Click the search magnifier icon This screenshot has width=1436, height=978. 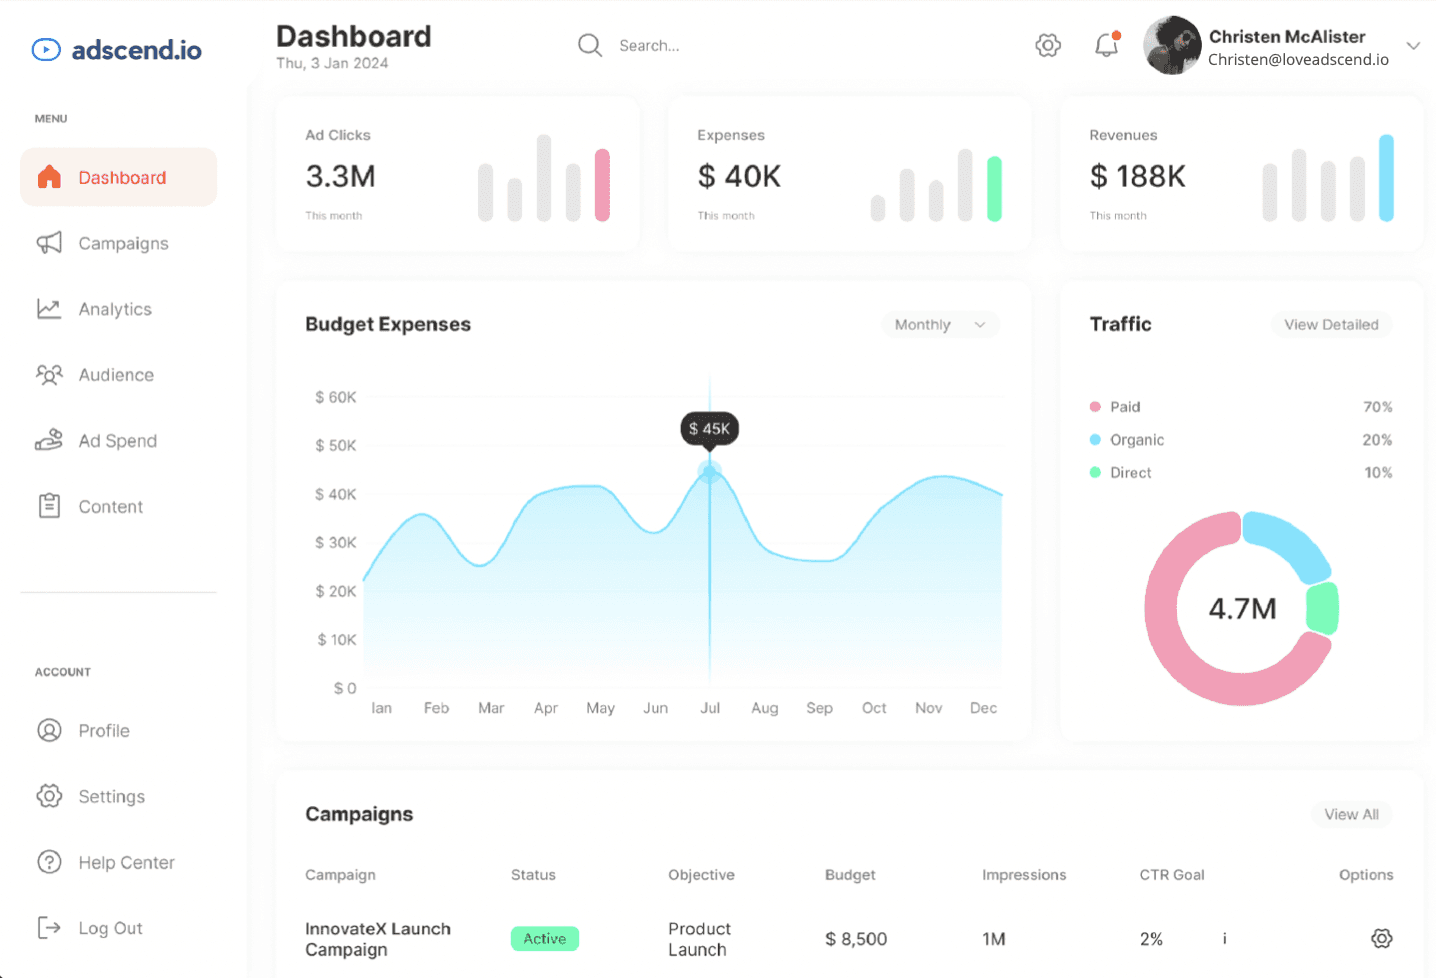click(x=590, y=45)
